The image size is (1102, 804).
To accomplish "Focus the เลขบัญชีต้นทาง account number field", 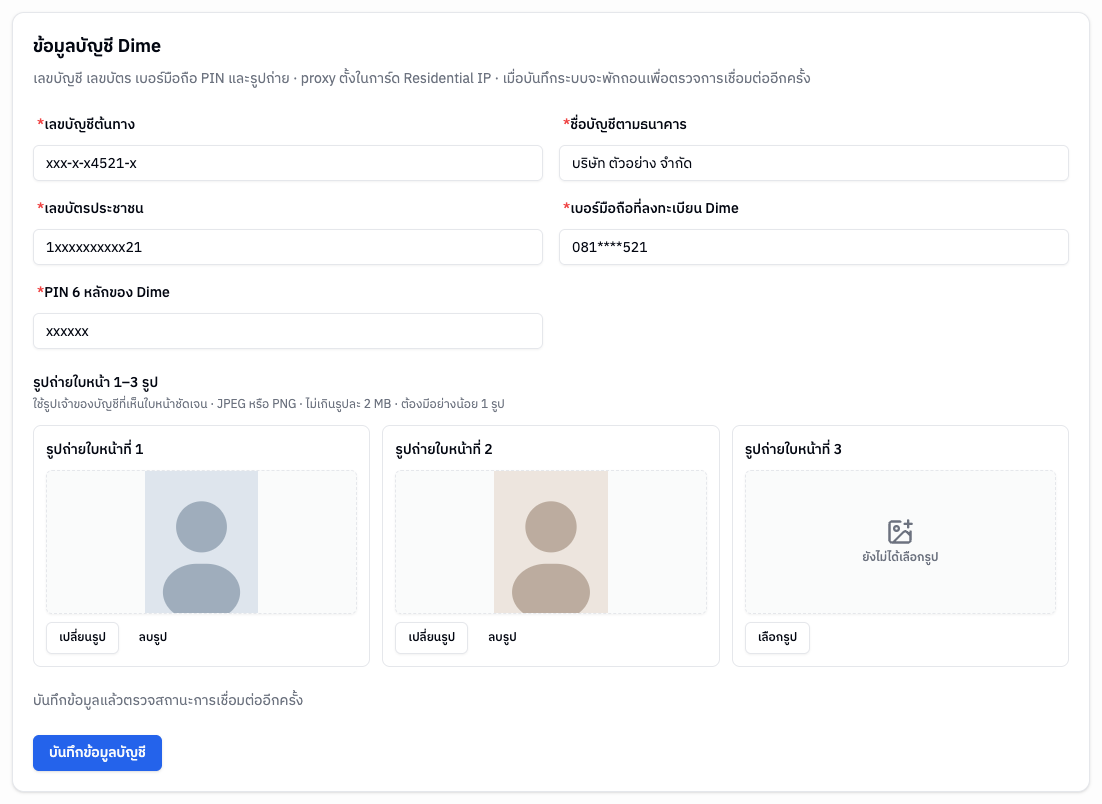I will (x=288, y=163).
